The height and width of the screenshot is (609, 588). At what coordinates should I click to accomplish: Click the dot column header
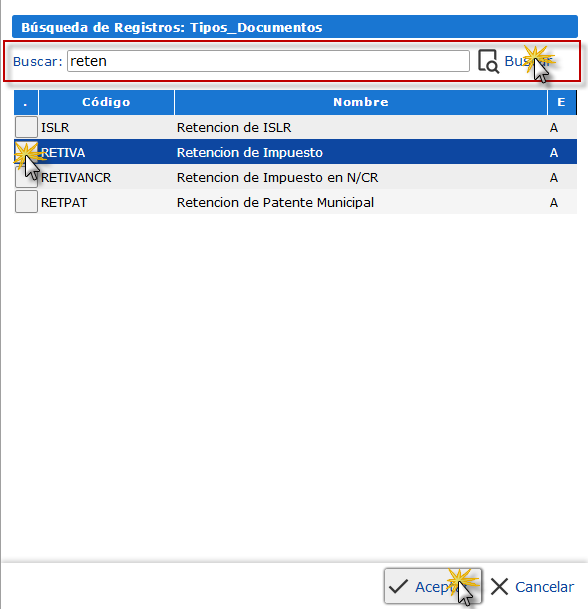(26, 102)
